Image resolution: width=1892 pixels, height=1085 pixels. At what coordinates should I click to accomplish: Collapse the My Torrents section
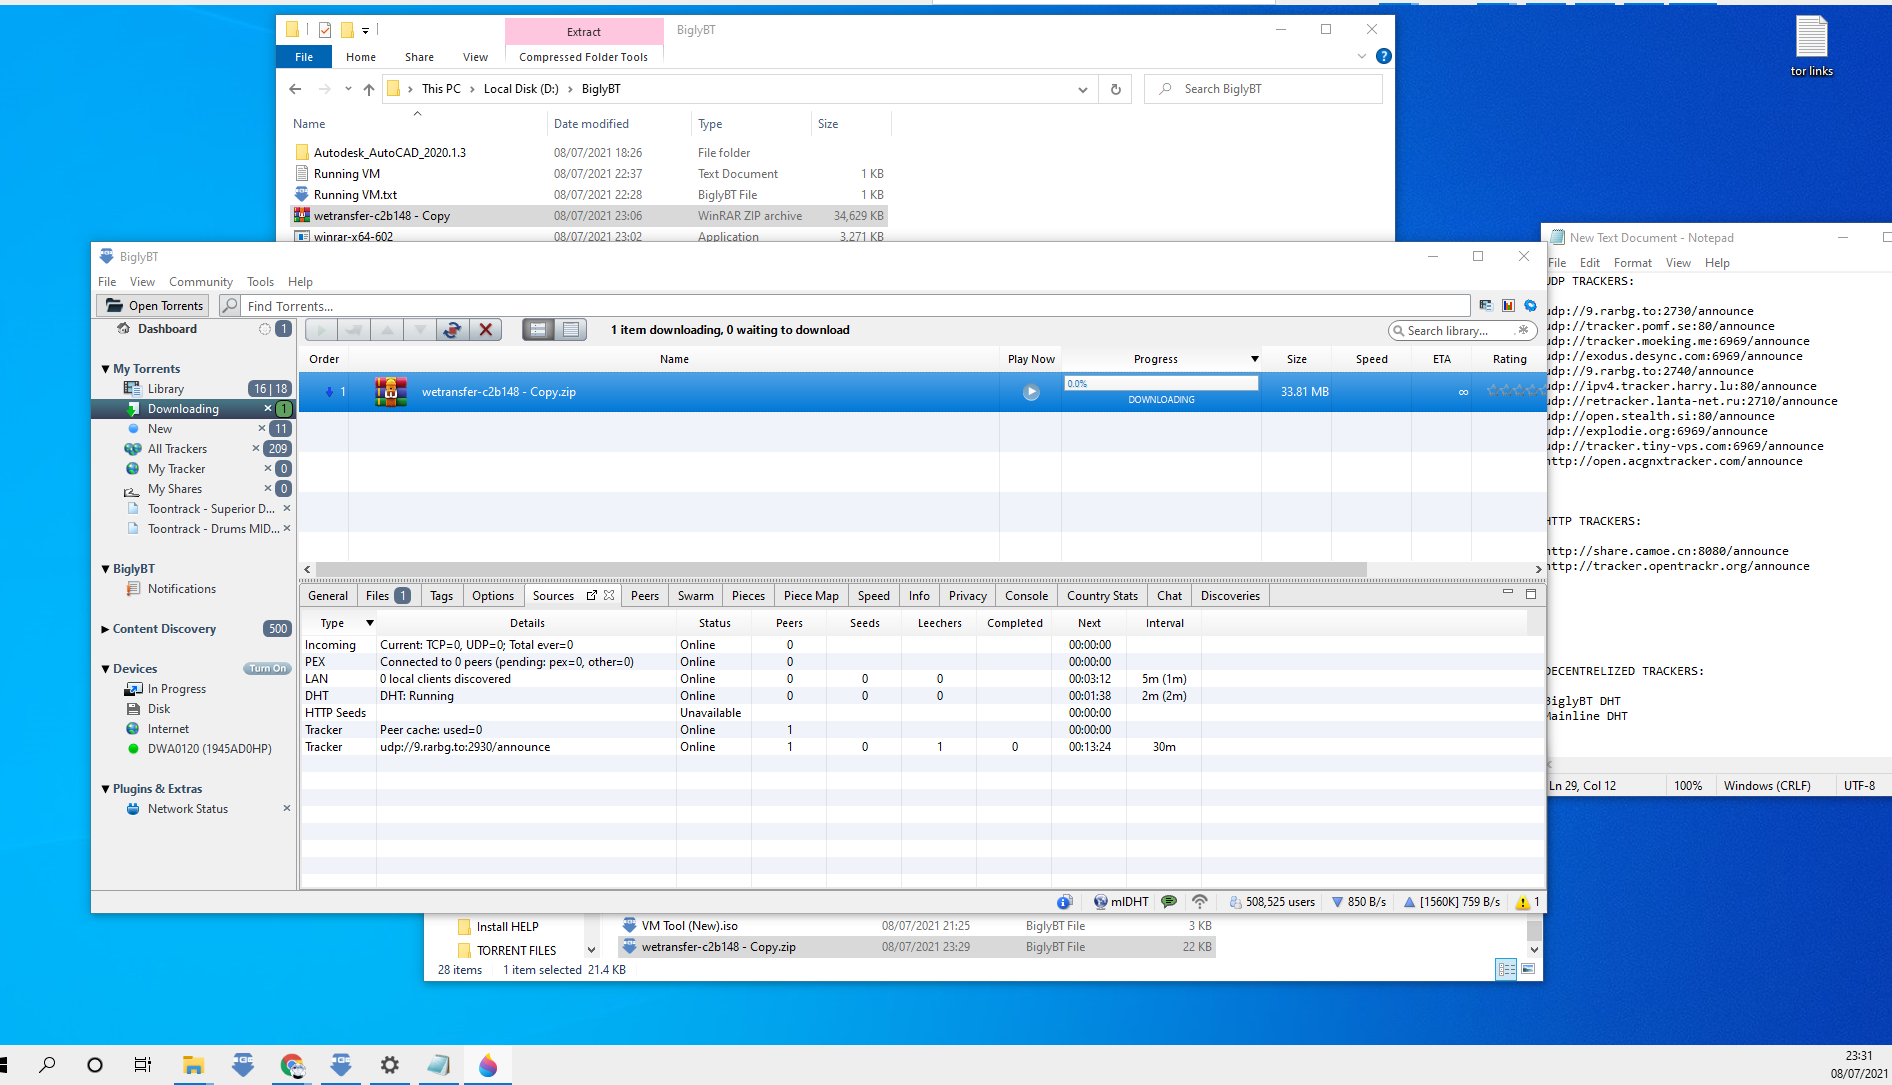(105, 369)
